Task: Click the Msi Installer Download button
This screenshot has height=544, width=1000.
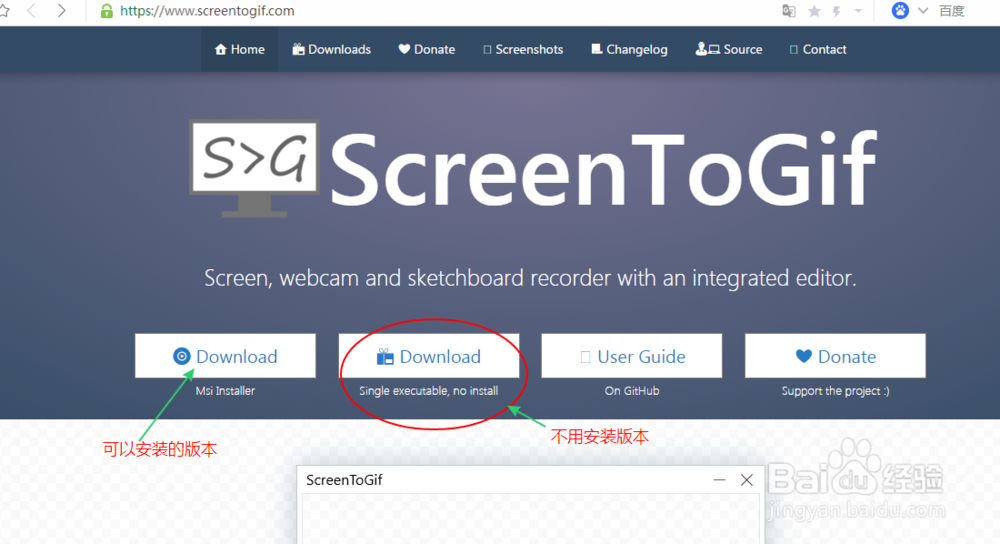Action: tap(225, 356)
